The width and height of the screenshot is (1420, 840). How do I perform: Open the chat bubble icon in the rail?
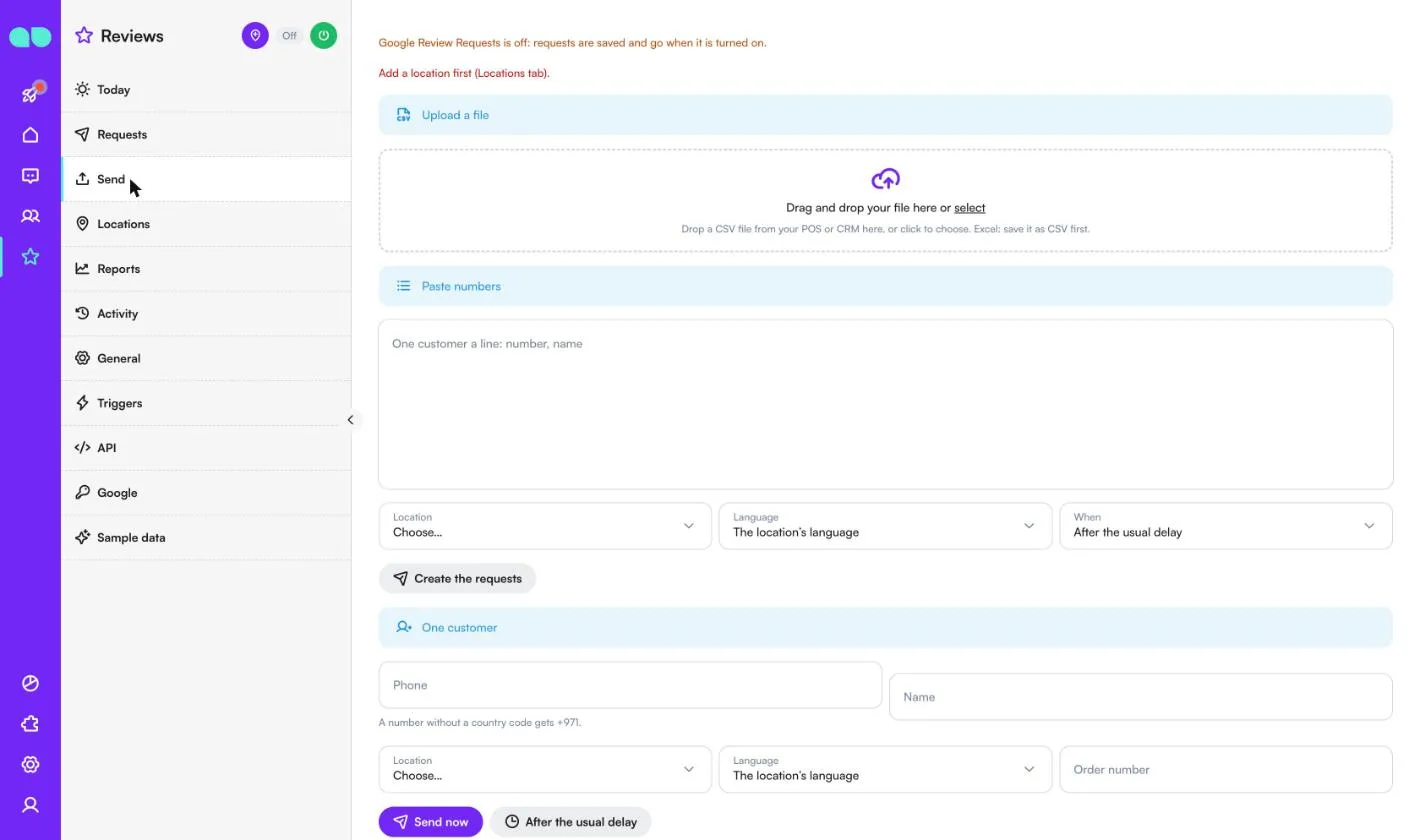tap(30, 176)
